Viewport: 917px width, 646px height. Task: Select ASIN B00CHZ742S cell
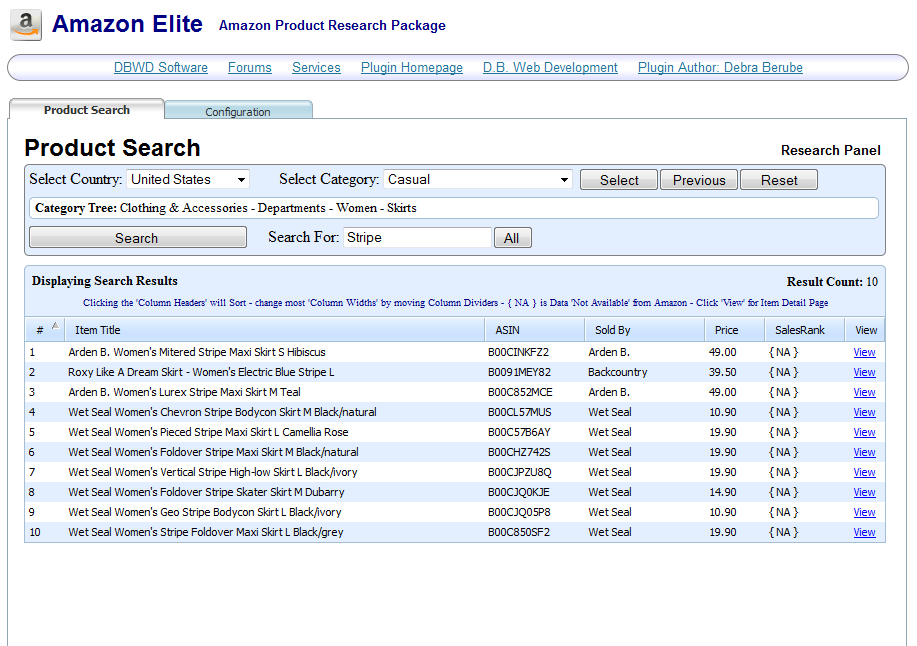pos(519,452)
